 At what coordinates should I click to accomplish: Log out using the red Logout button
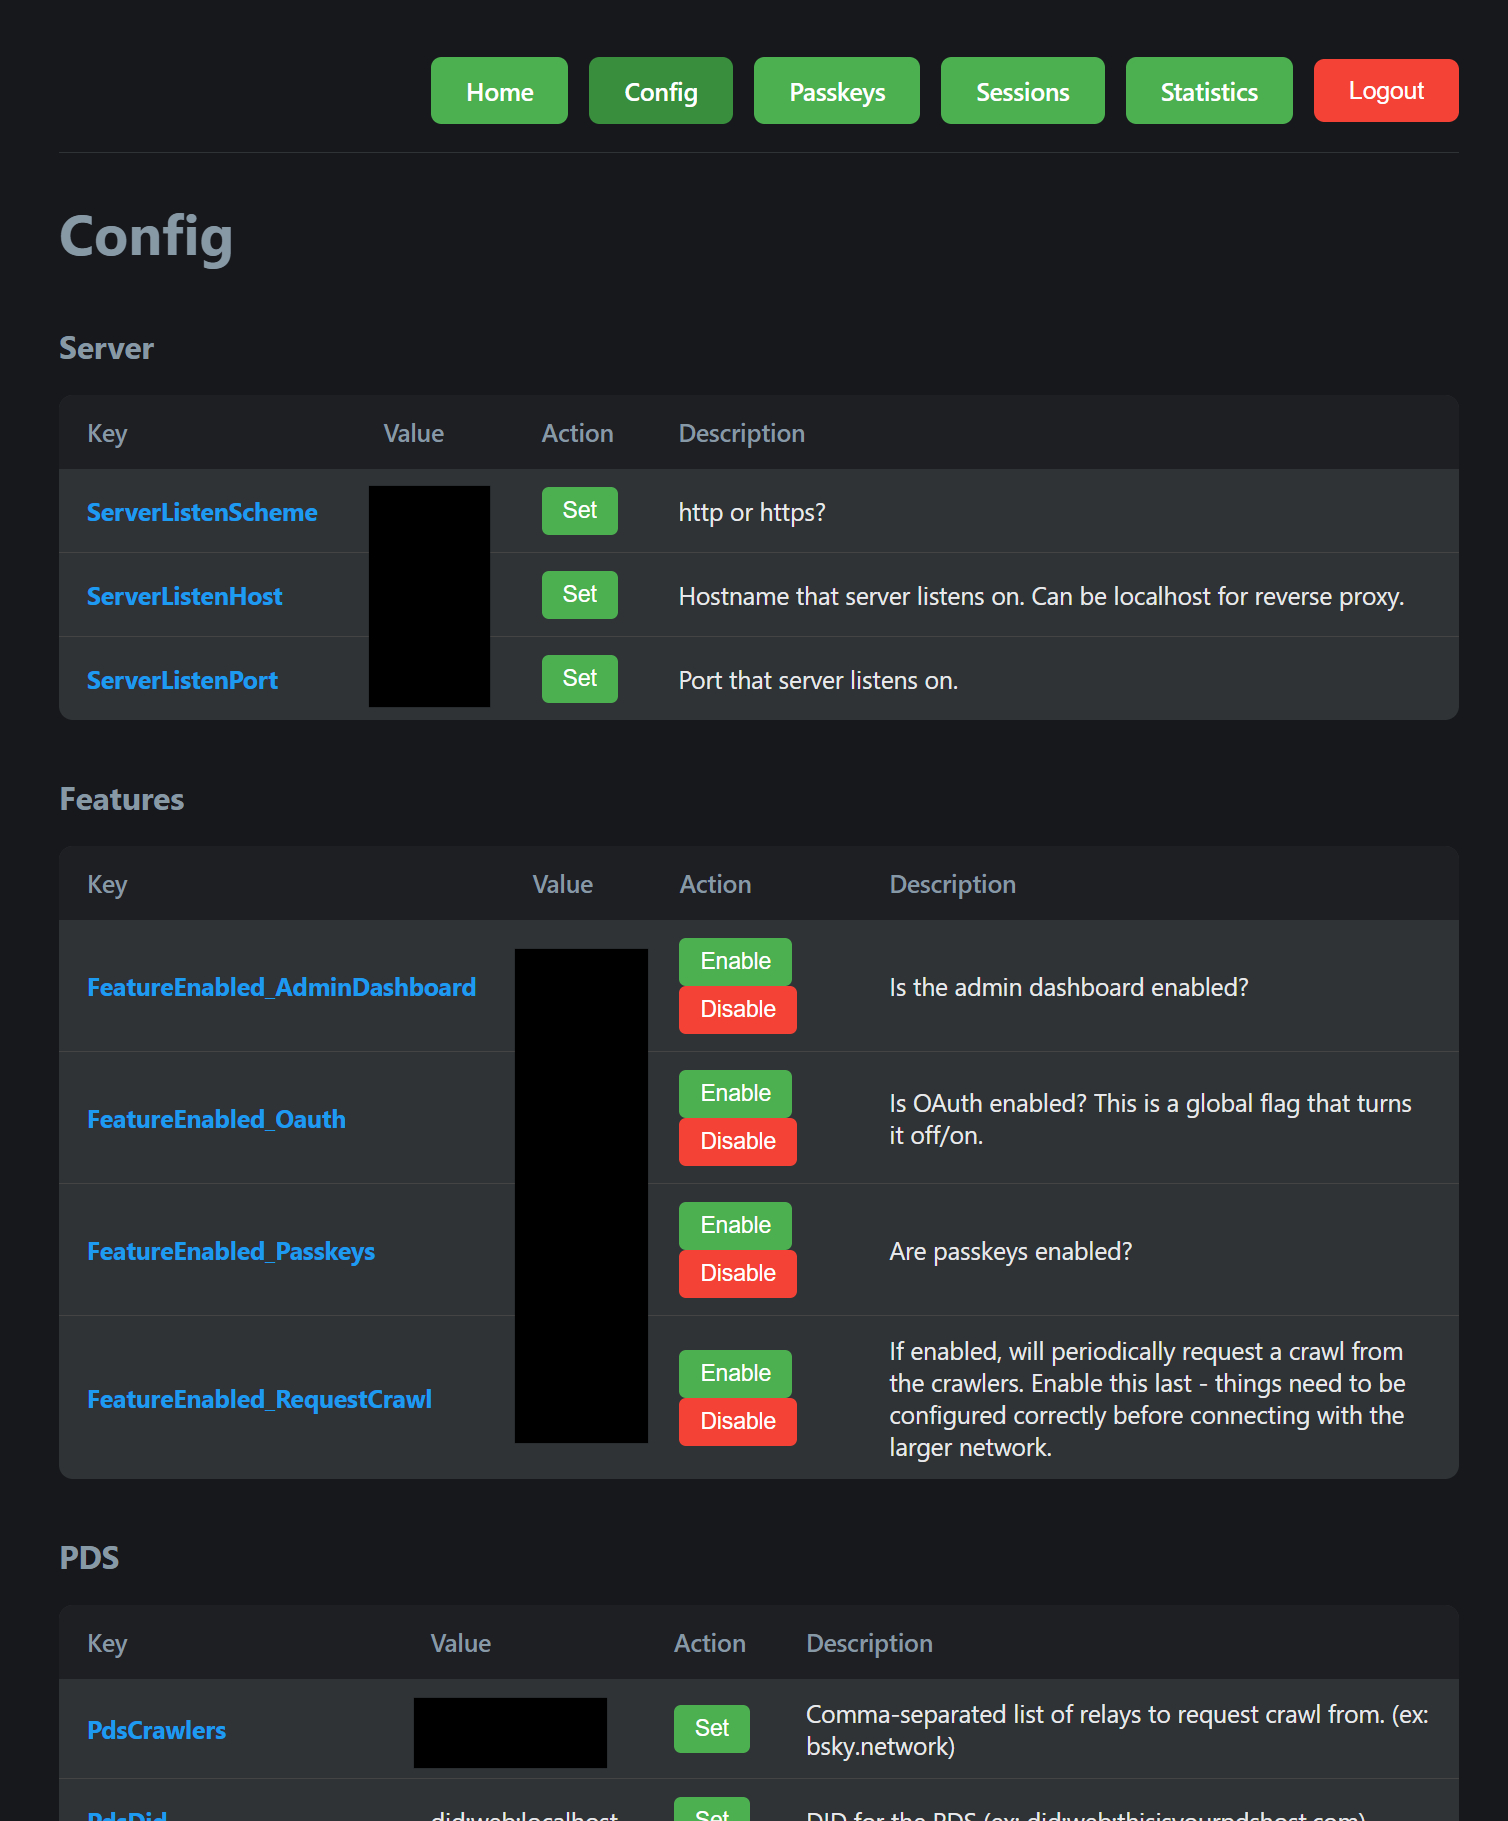tap(1385, 90)
